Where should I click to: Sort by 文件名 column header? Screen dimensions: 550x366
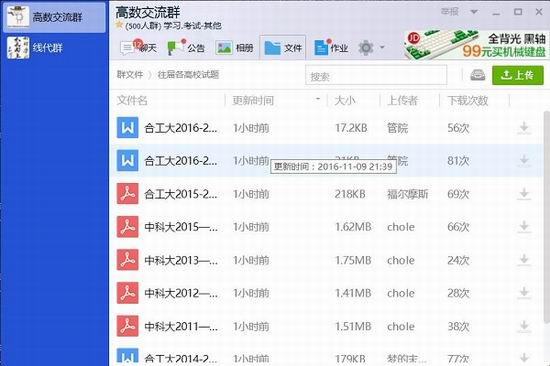132,101
